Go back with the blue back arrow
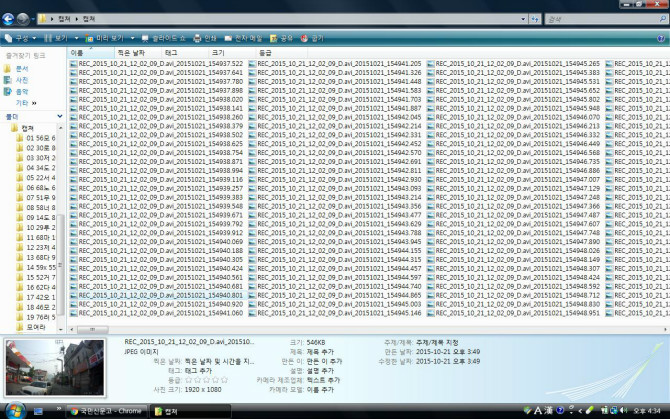The image size is (670, 419). (x=8, y=19)
